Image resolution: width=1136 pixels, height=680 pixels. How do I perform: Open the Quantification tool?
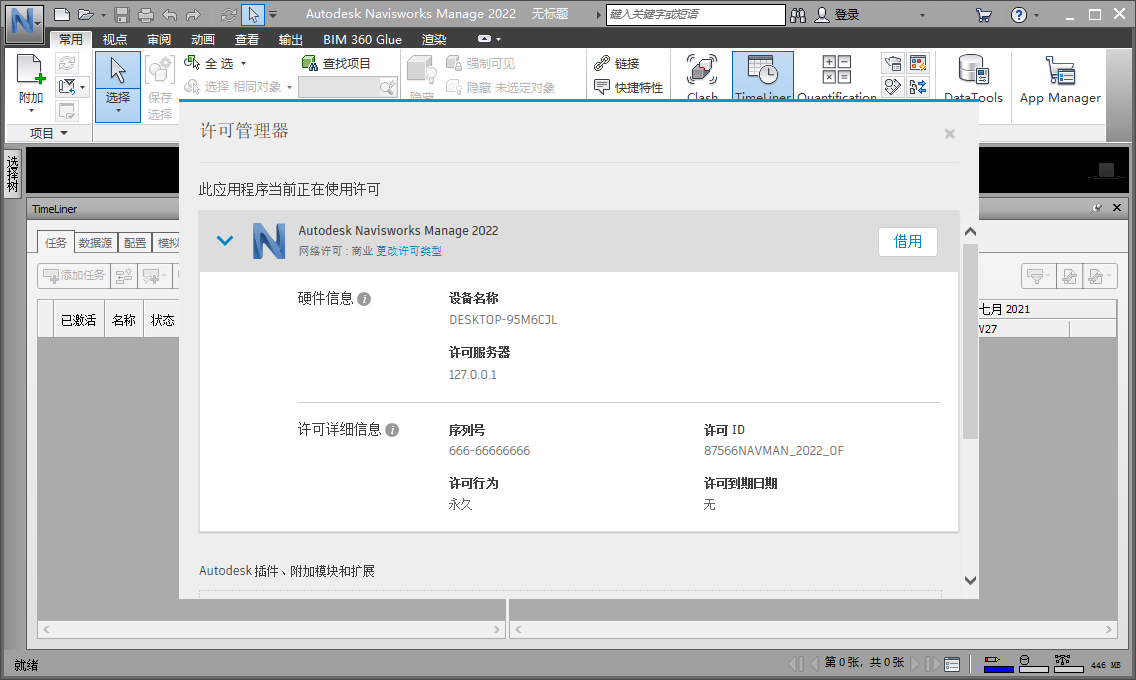pos(837,77)
